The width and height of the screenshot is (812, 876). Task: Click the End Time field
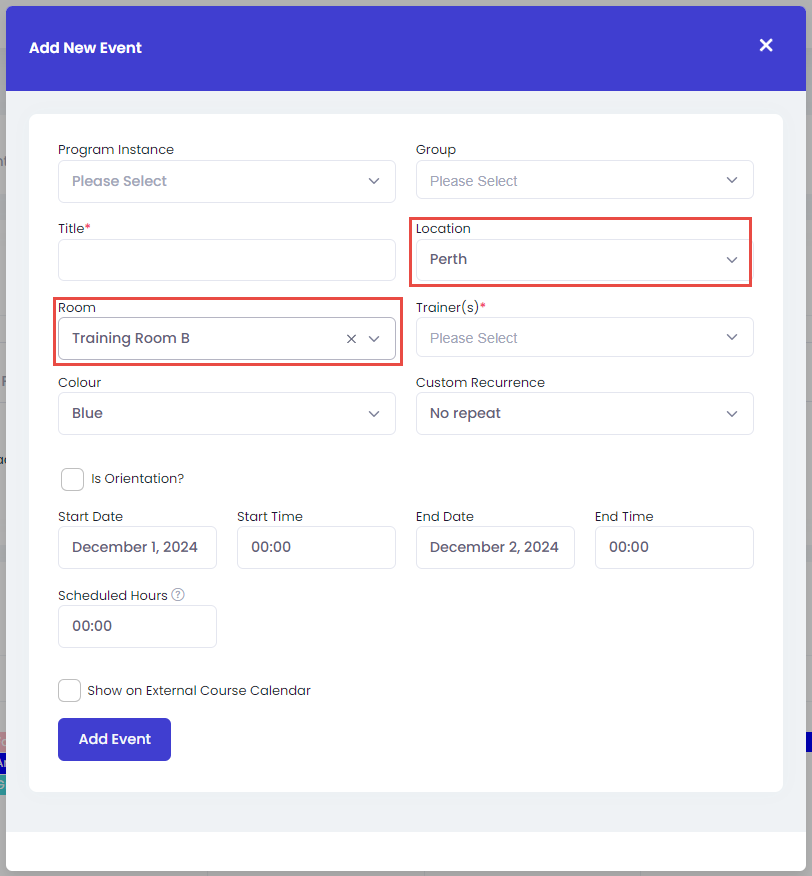[674, 548]
